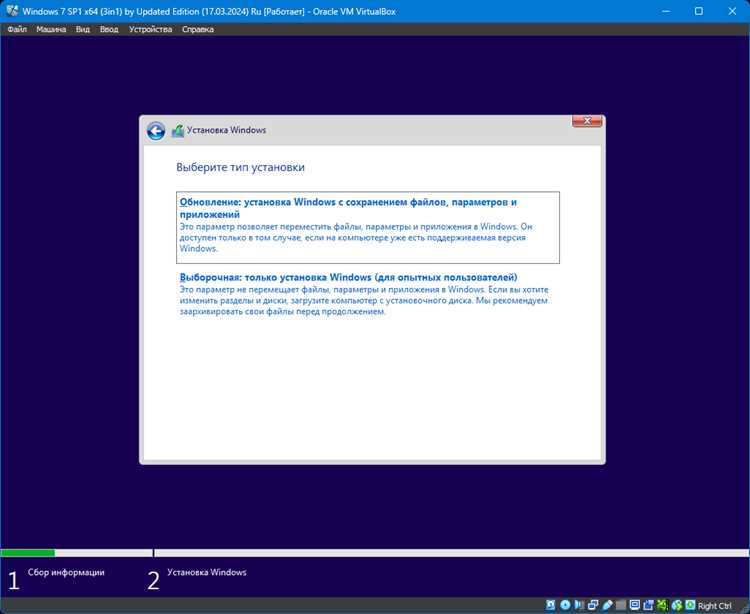
Task: Click the display monitor indicator in the status bar
Action: [635, 605]
